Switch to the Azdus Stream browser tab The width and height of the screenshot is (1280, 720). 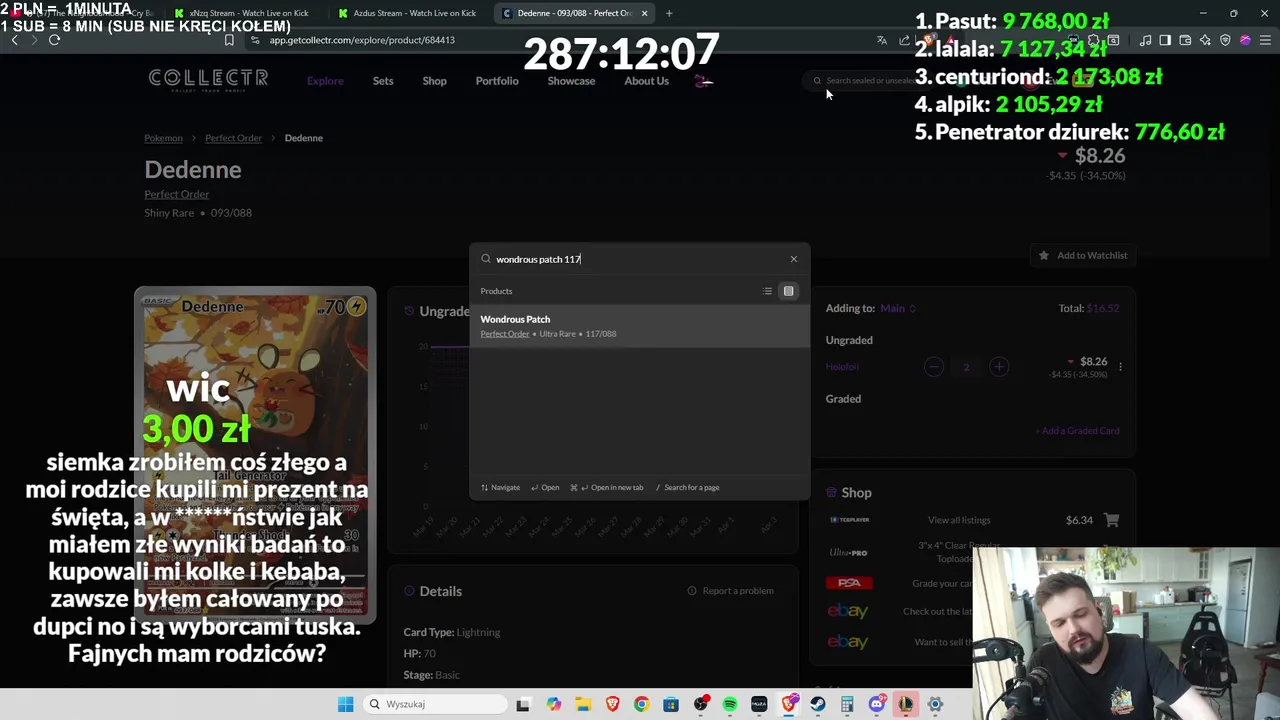(414, 13)
